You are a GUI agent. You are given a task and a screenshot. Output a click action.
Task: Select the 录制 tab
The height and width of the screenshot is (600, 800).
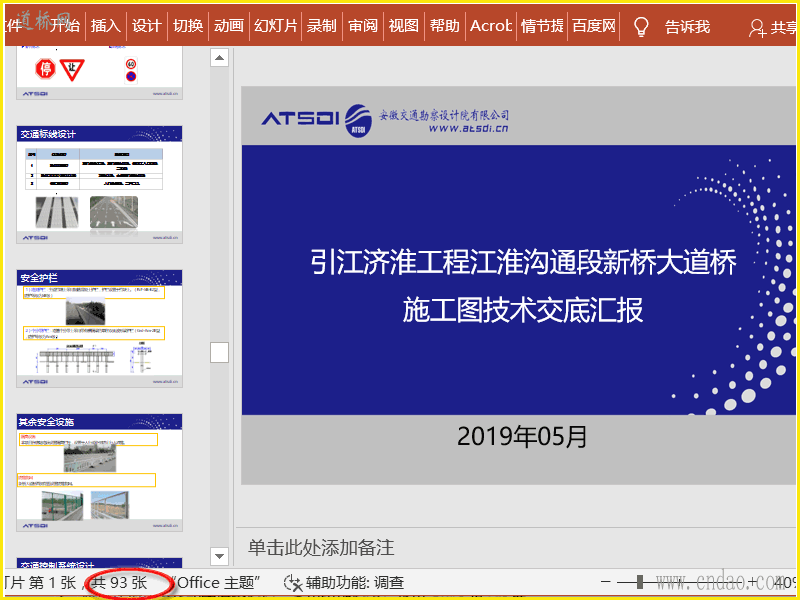pyautogui.click(x=321, y=26)
